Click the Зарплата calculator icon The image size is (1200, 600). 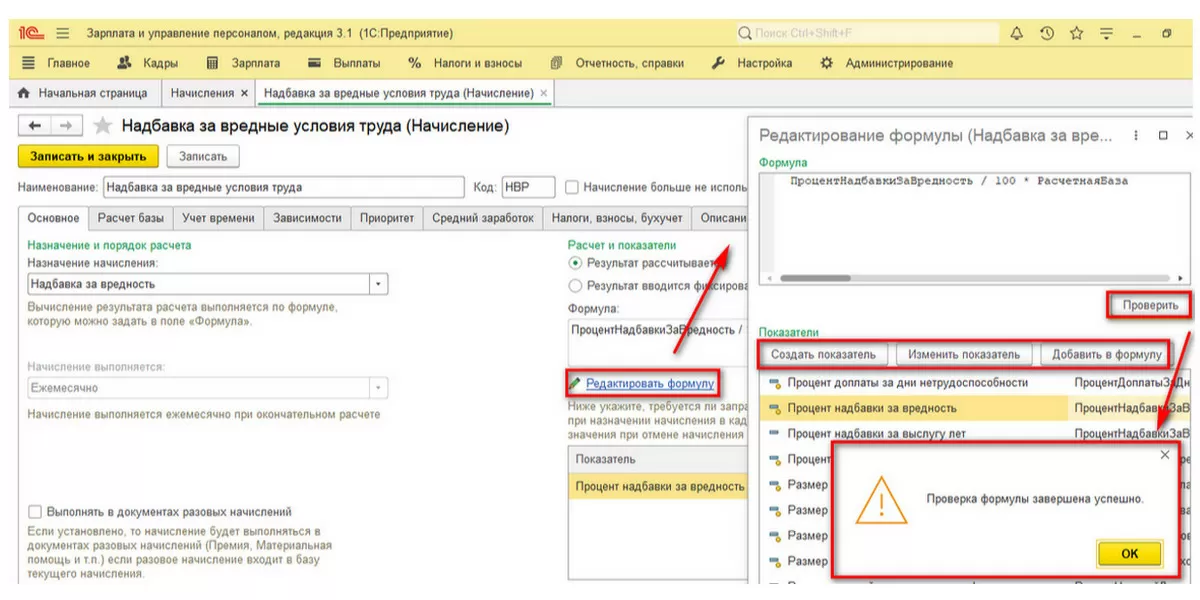coord(212,63)
